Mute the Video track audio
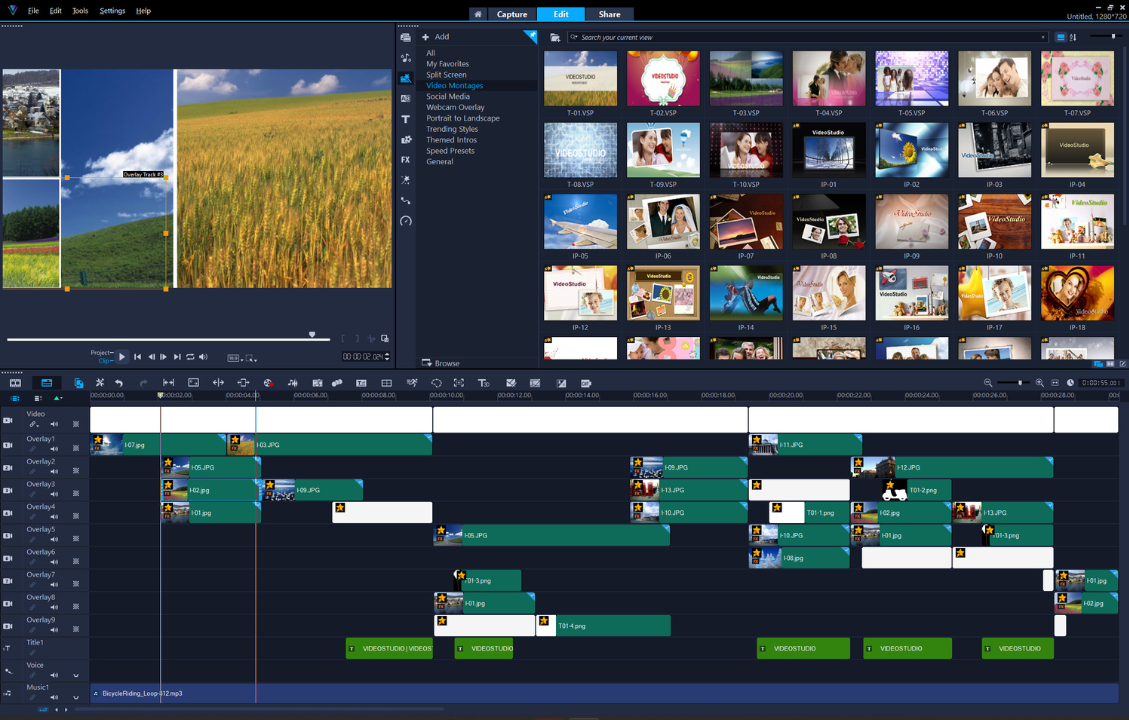Image resolution: width=1129 pixels, height=720 pixels. click(x=54, y=424)
